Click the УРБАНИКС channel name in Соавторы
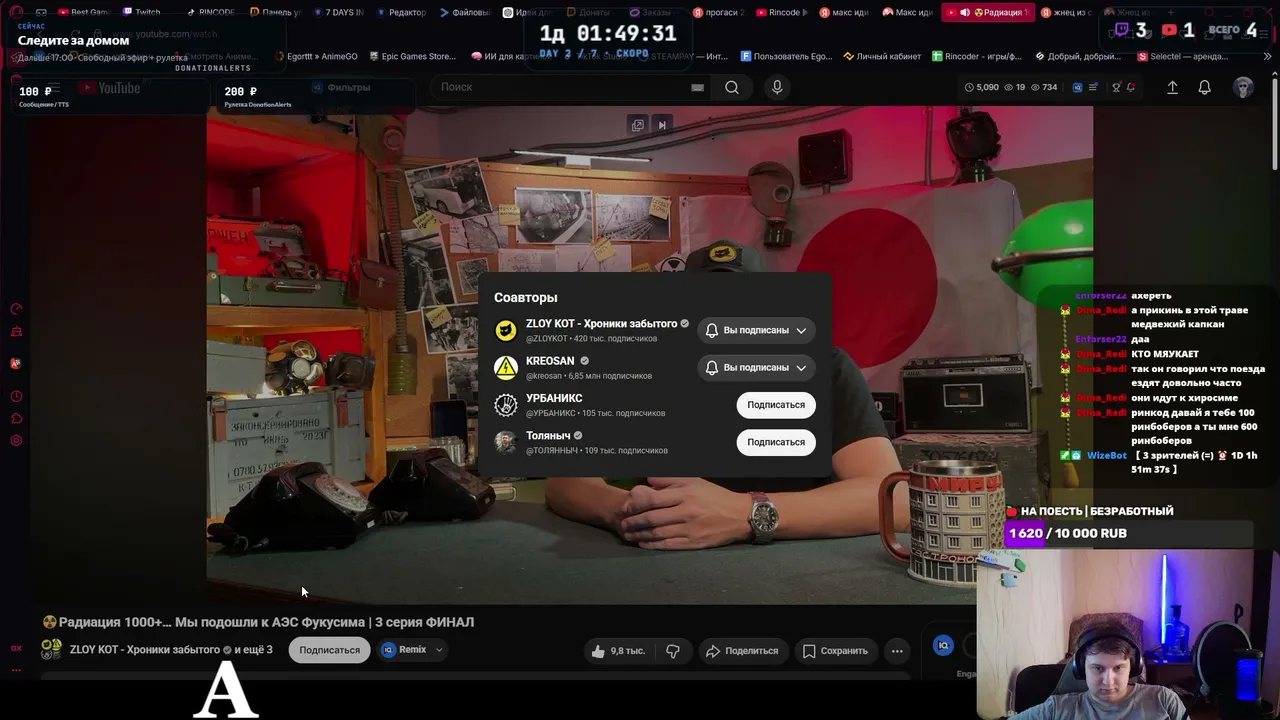Image resolution: width=1280 pixels, height=720 pixels. (x=554, y=398)
